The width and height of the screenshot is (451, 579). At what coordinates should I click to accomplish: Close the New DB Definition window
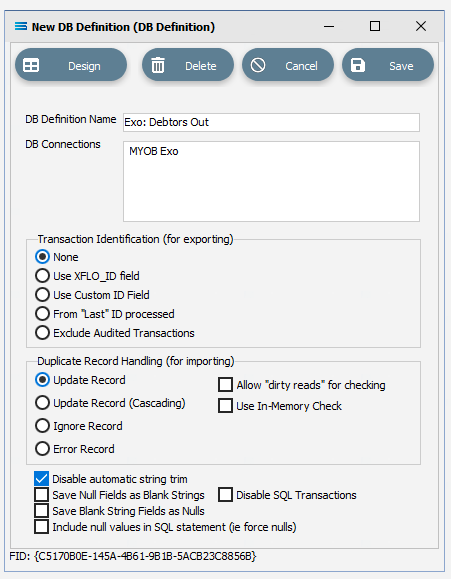(x=421, y=26)
